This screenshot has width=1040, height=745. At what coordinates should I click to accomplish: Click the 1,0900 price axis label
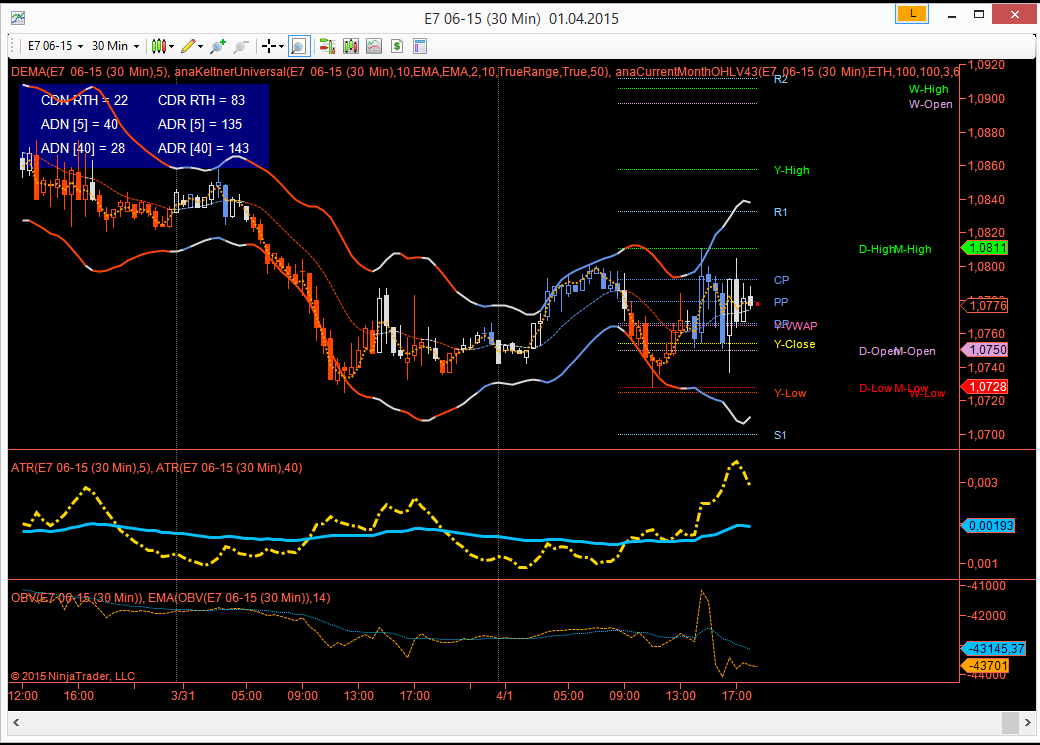pos(986,98)
